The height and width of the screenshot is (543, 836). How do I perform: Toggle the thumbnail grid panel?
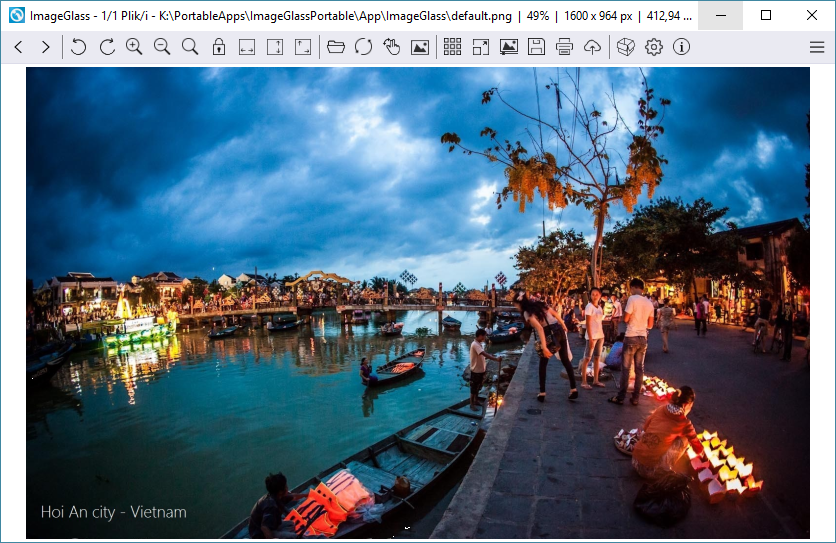pyautogui.click(x=452, y=47)
